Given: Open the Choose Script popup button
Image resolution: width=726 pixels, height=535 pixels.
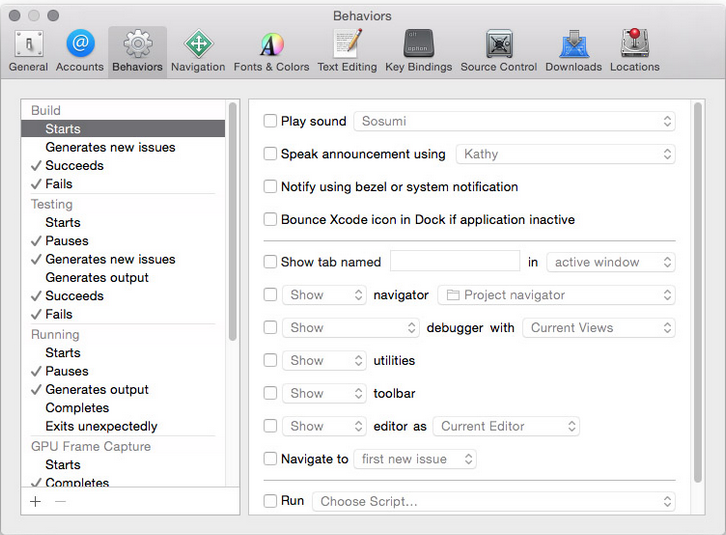Looking at the screenshot, I should tap(493, 501).
